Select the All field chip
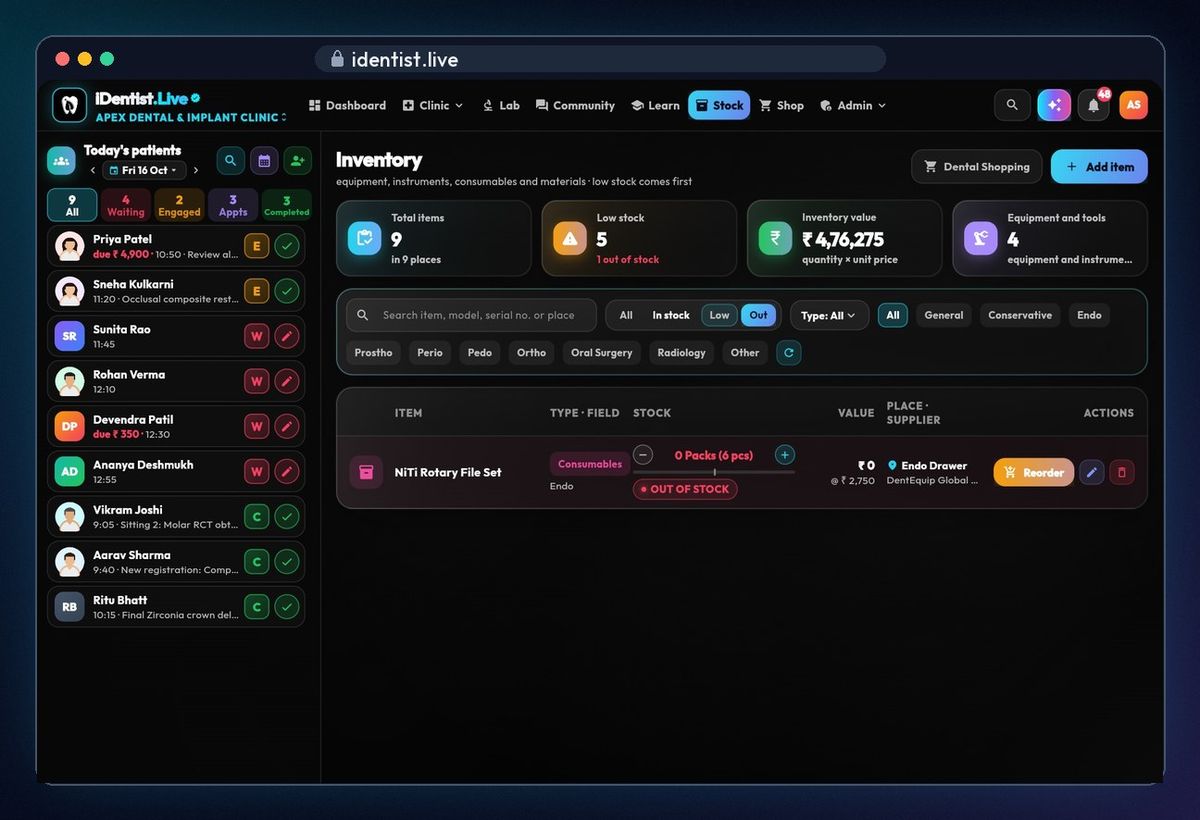The height and width of the screenshot is (820, 1200). [x=893, y=315]
